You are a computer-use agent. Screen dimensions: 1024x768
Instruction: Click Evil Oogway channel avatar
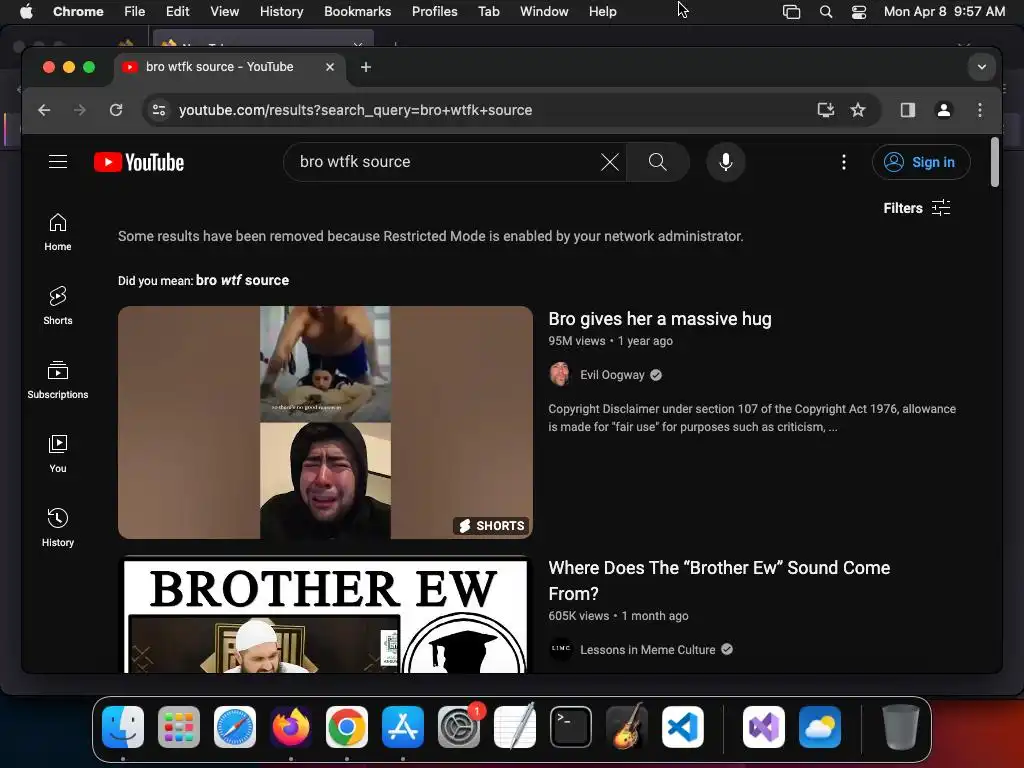tap(560, 374)
